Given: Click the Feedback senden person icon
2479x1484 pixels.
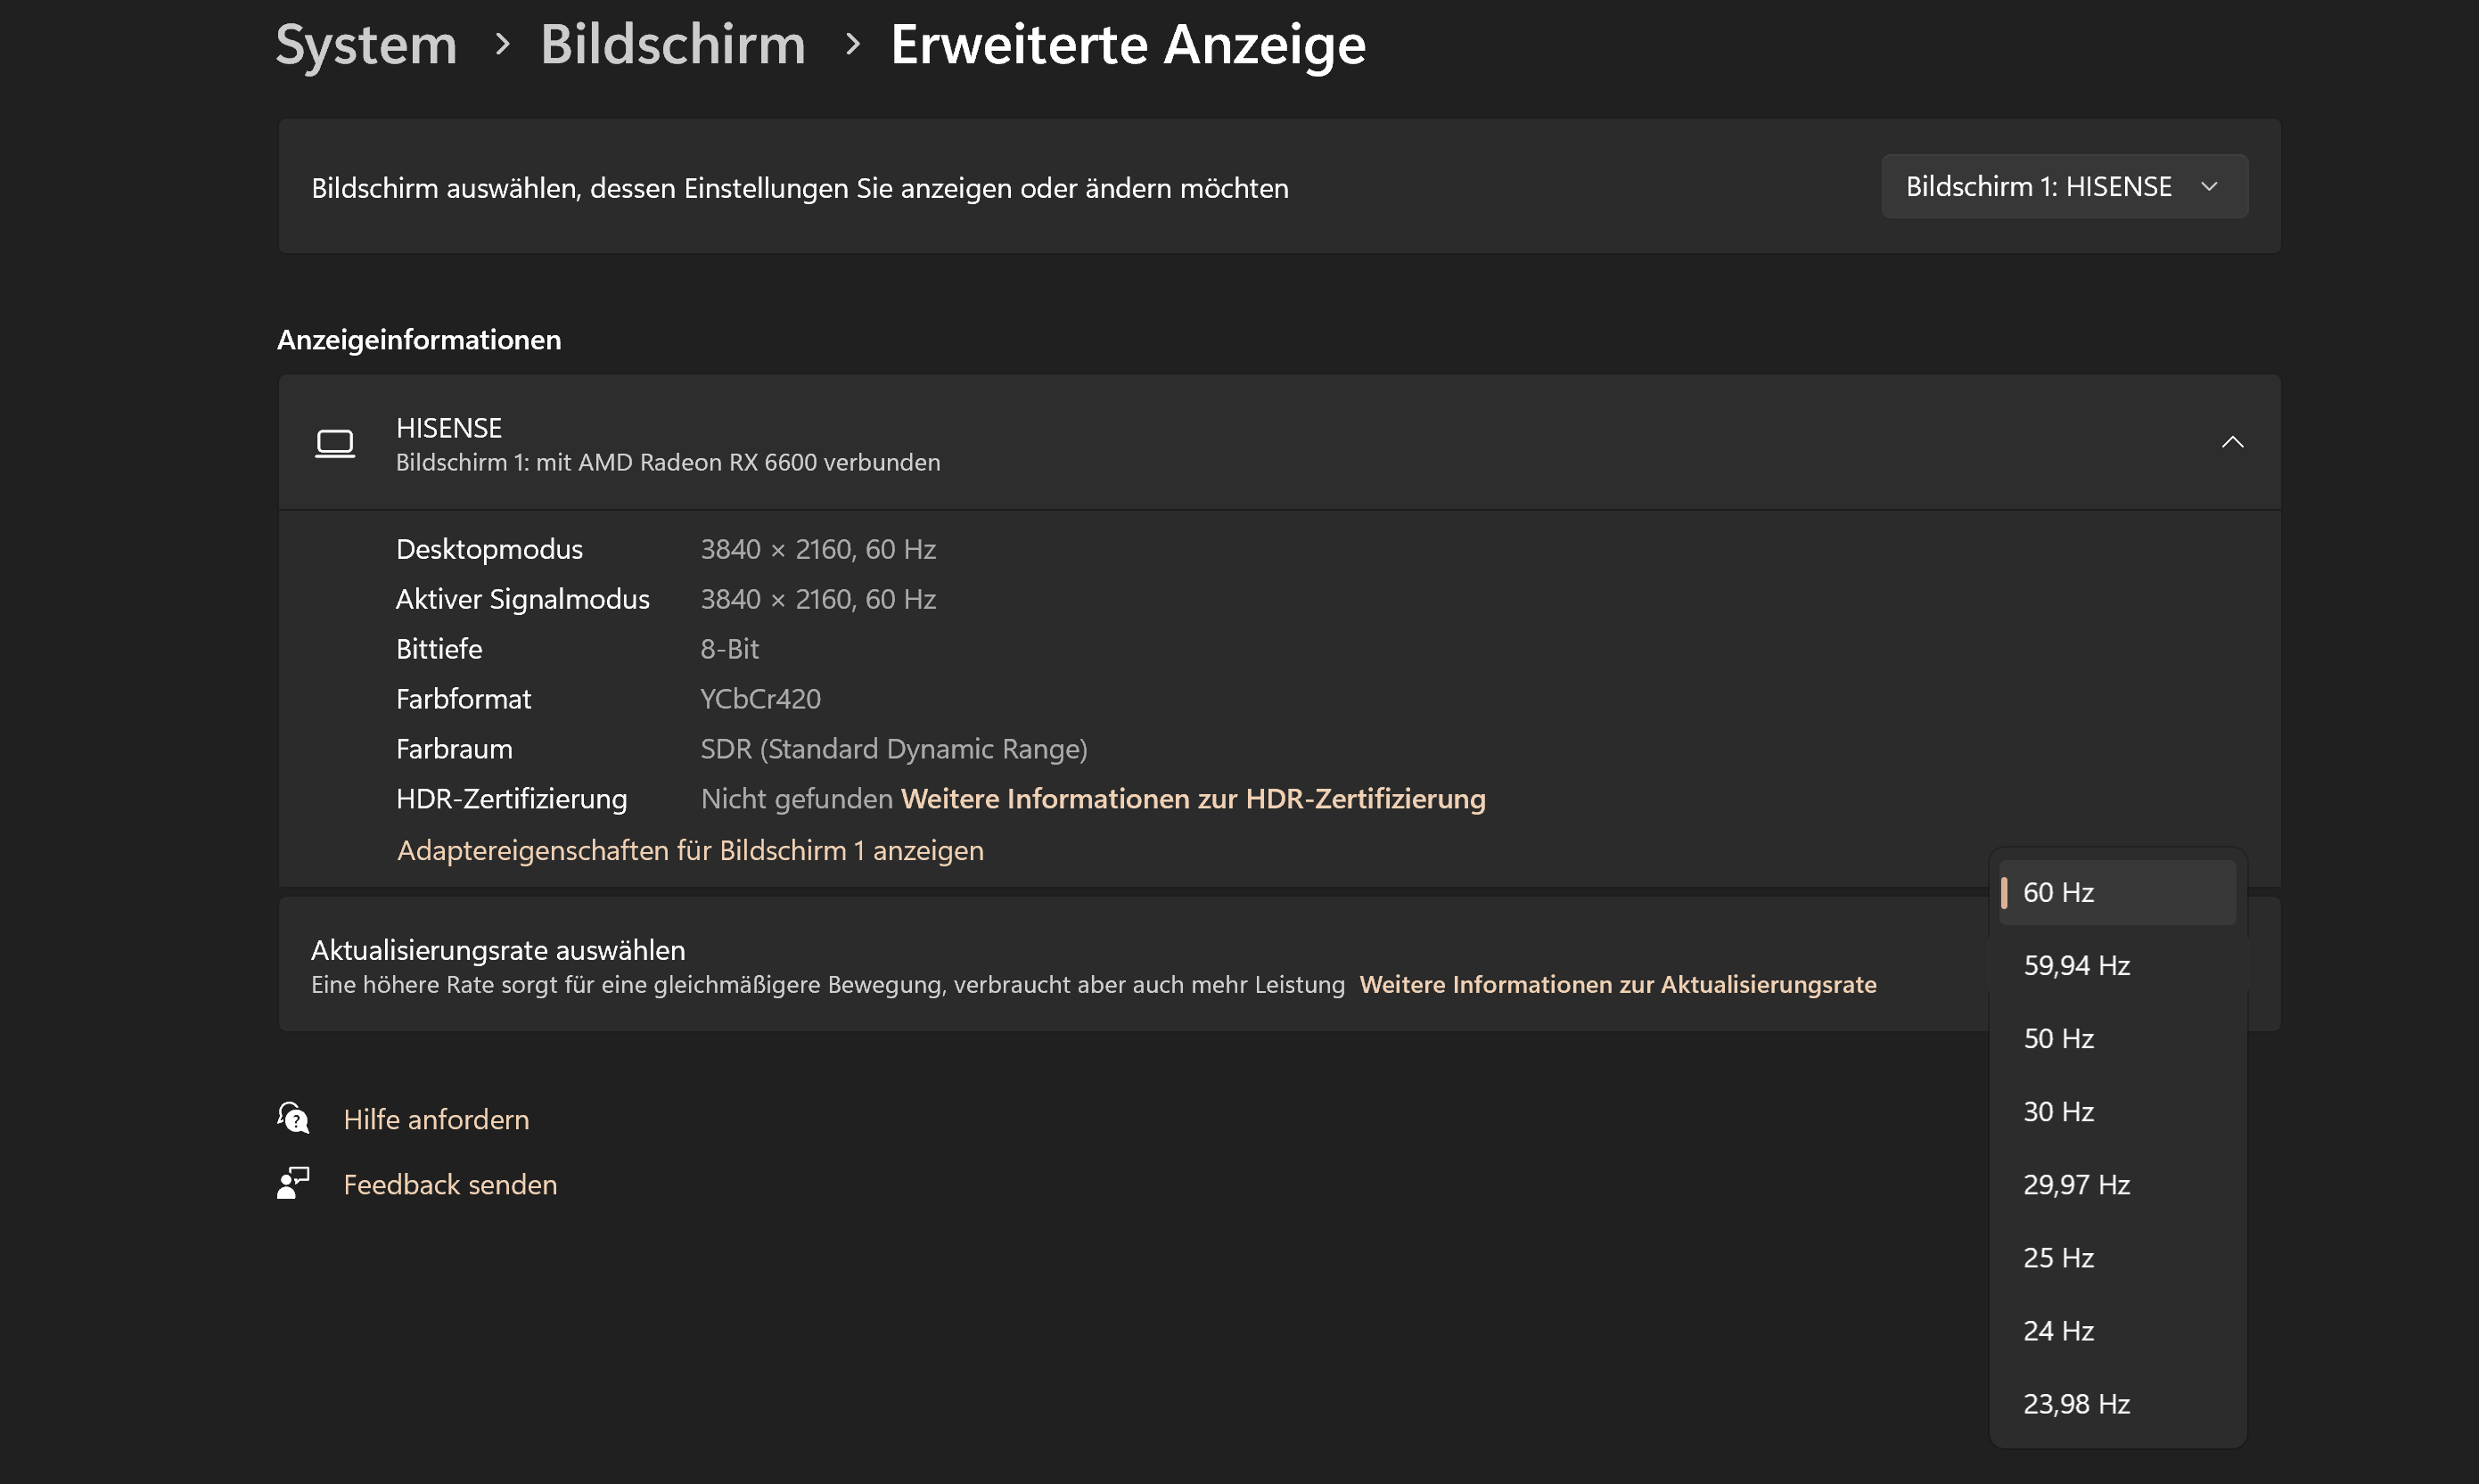Looking at the screenshot, I should [293, 1183].
